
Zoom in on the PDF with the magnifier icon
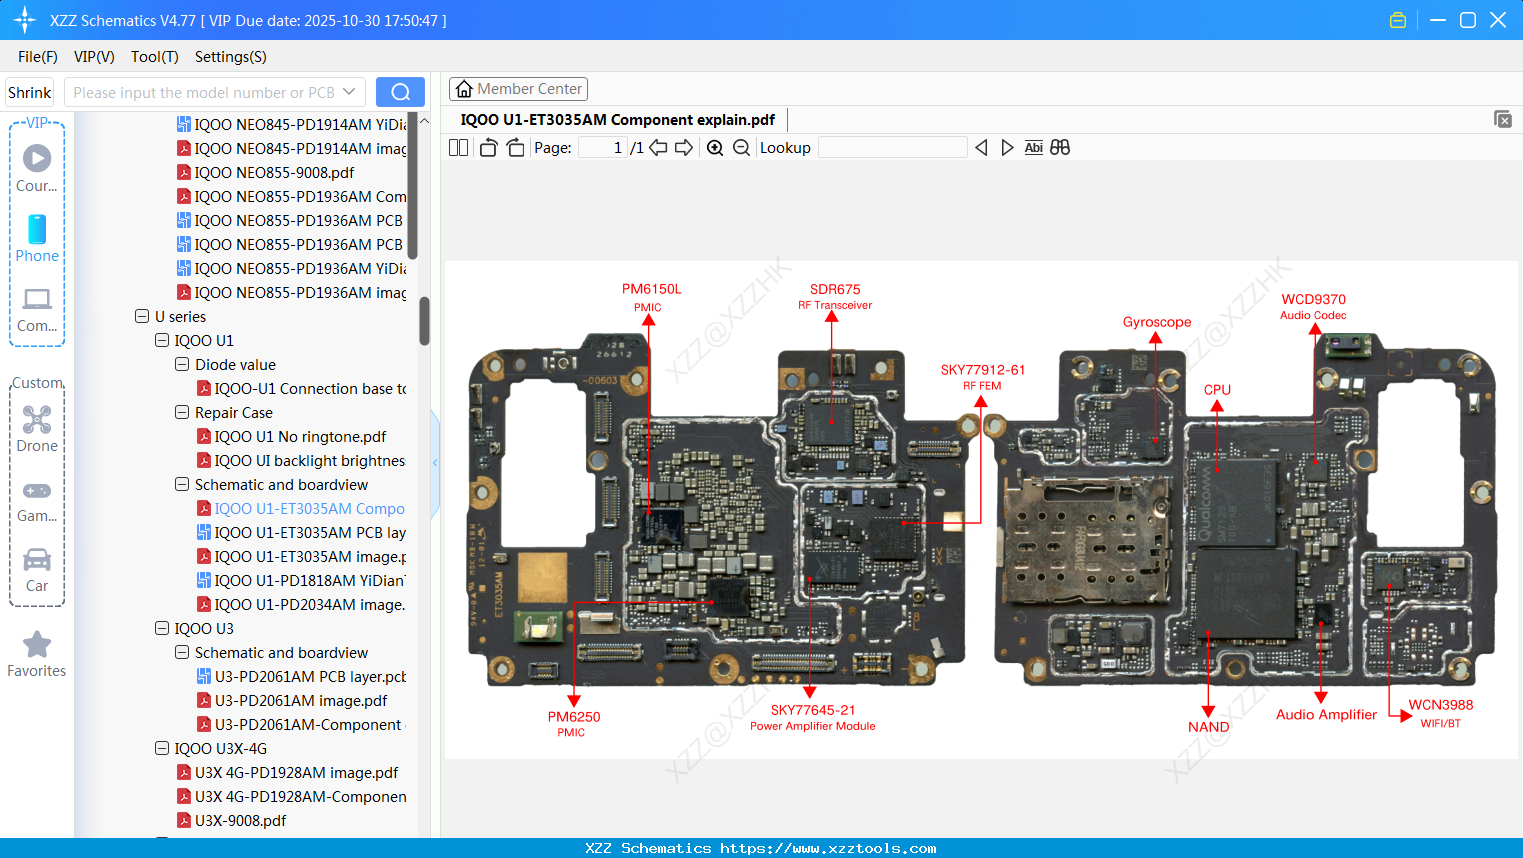tap(715, 147)
